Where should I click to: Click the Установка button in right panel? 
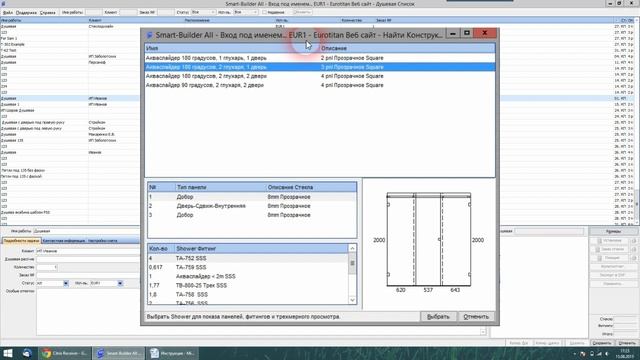point(610,241)
